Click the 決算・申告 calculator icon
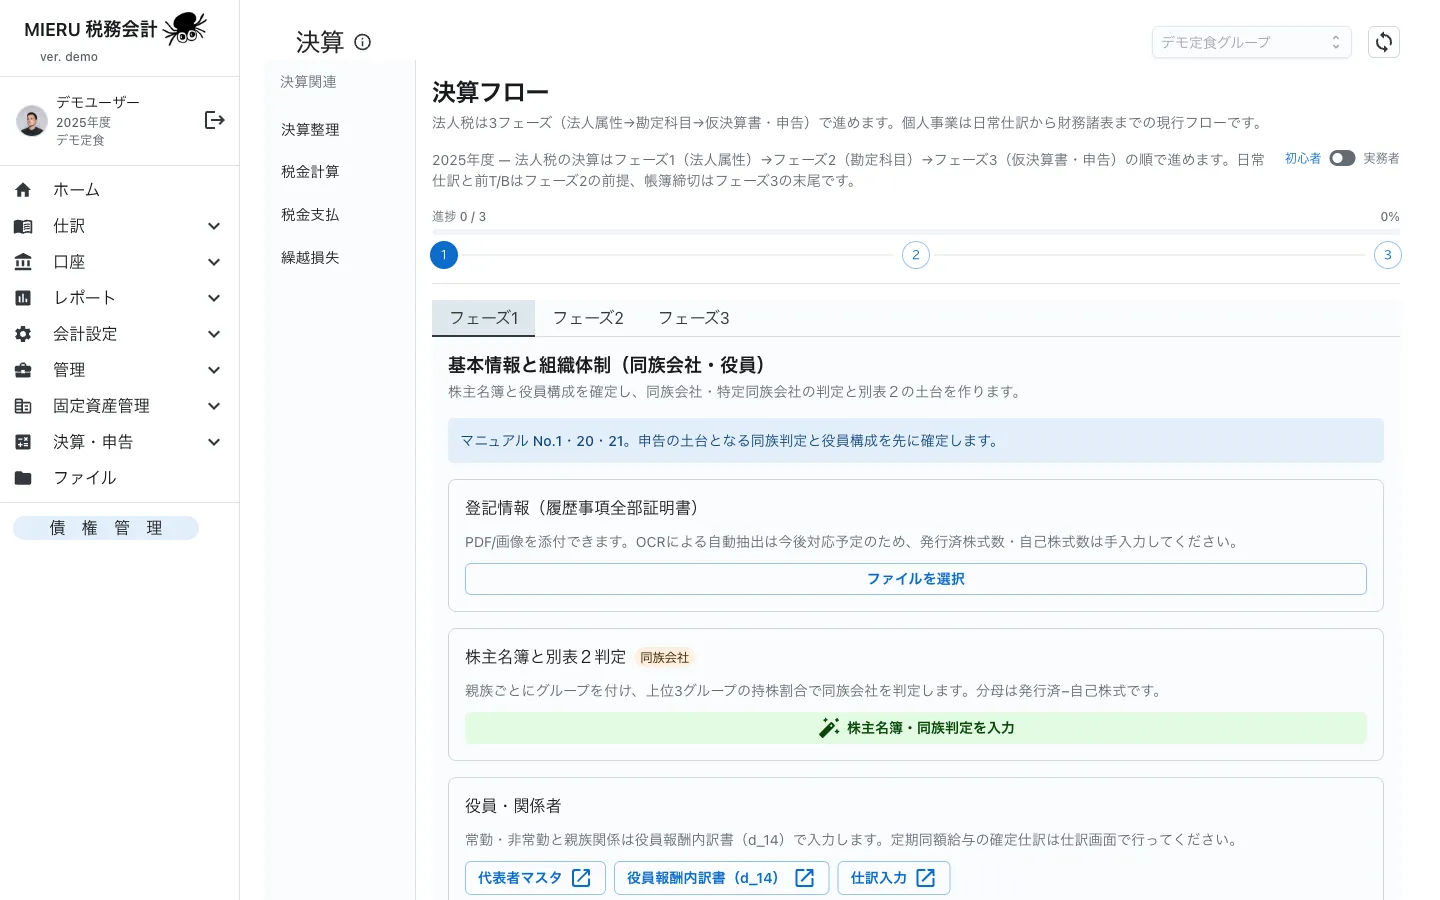The width and height of the screenshot is (1440, 900). 23,442
